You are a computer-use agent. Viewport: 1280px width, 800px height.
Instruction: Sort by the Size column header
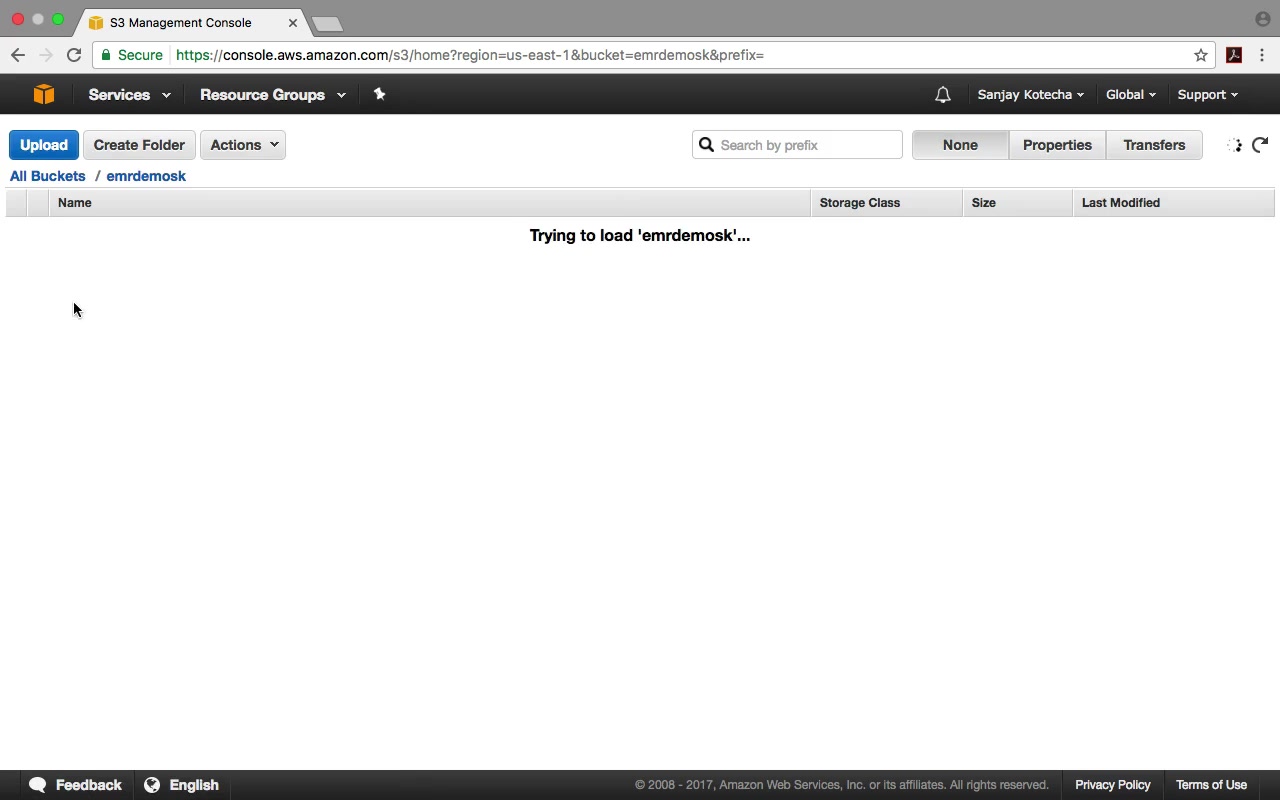coord(1018,203)
